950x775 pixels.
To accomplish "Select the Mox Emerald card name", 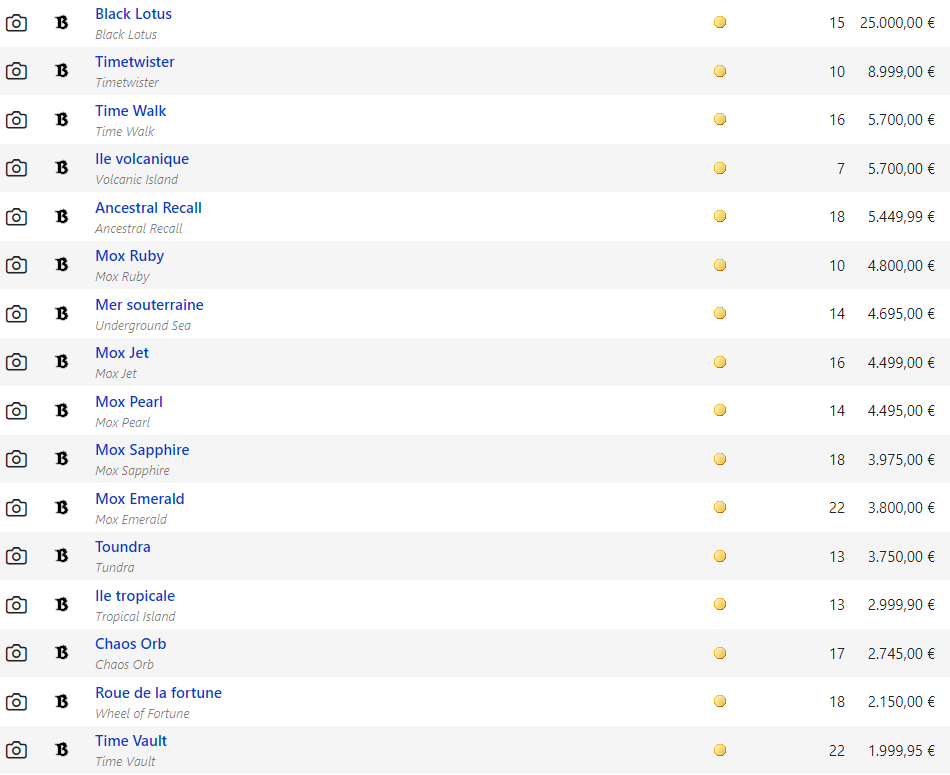I will pos(139,499).
